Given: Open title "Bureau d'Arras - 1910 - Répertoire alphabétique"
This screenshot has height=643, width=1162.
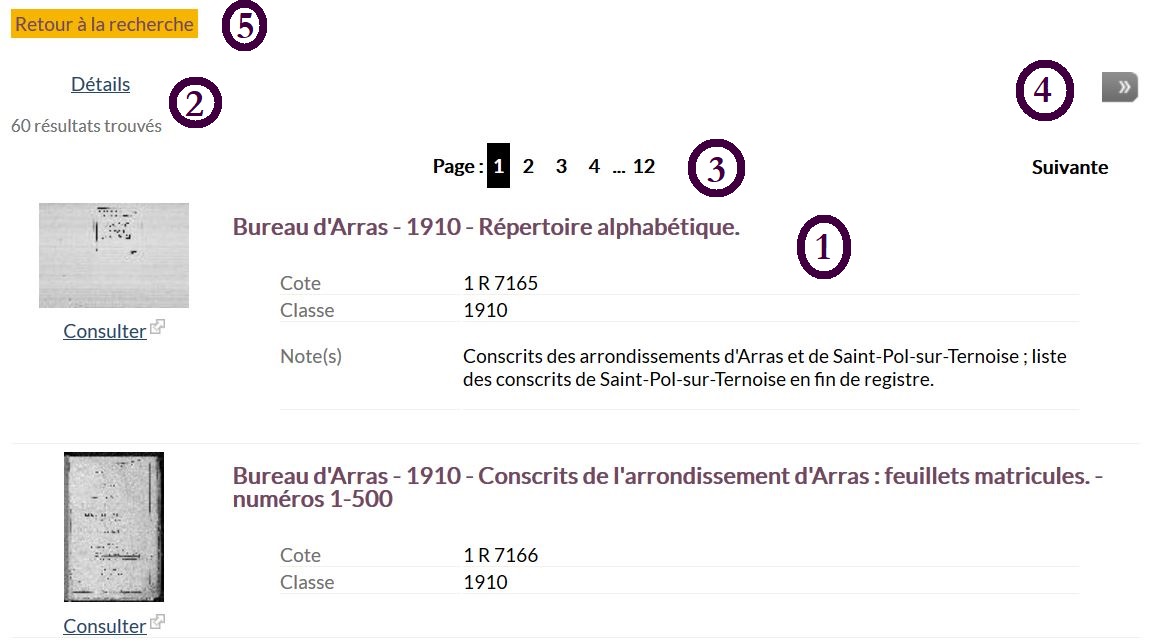Looking at the screenshot, I should tap(485, 227).
